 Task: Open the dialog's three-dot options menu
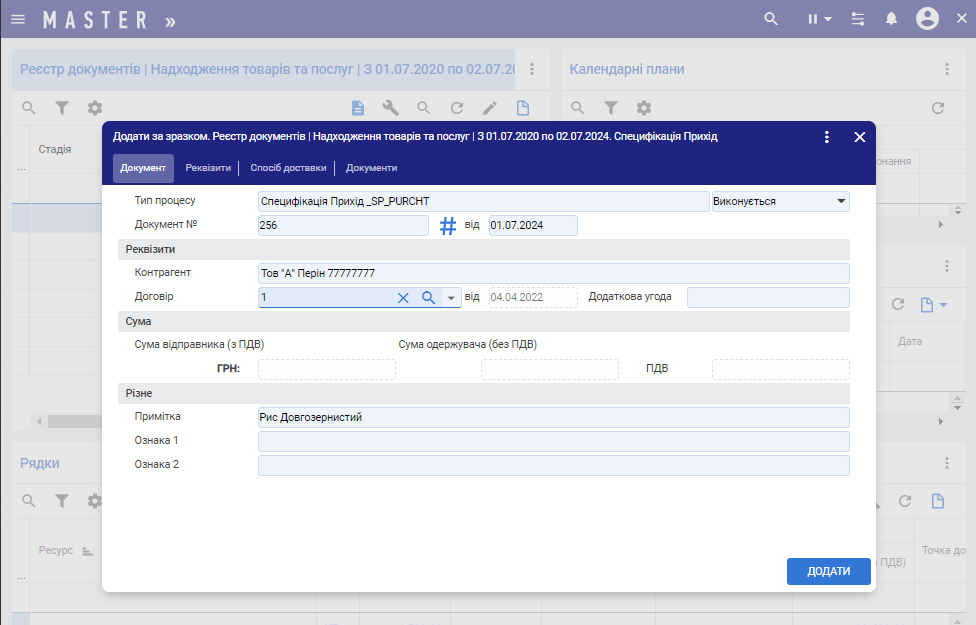(826, 137)
